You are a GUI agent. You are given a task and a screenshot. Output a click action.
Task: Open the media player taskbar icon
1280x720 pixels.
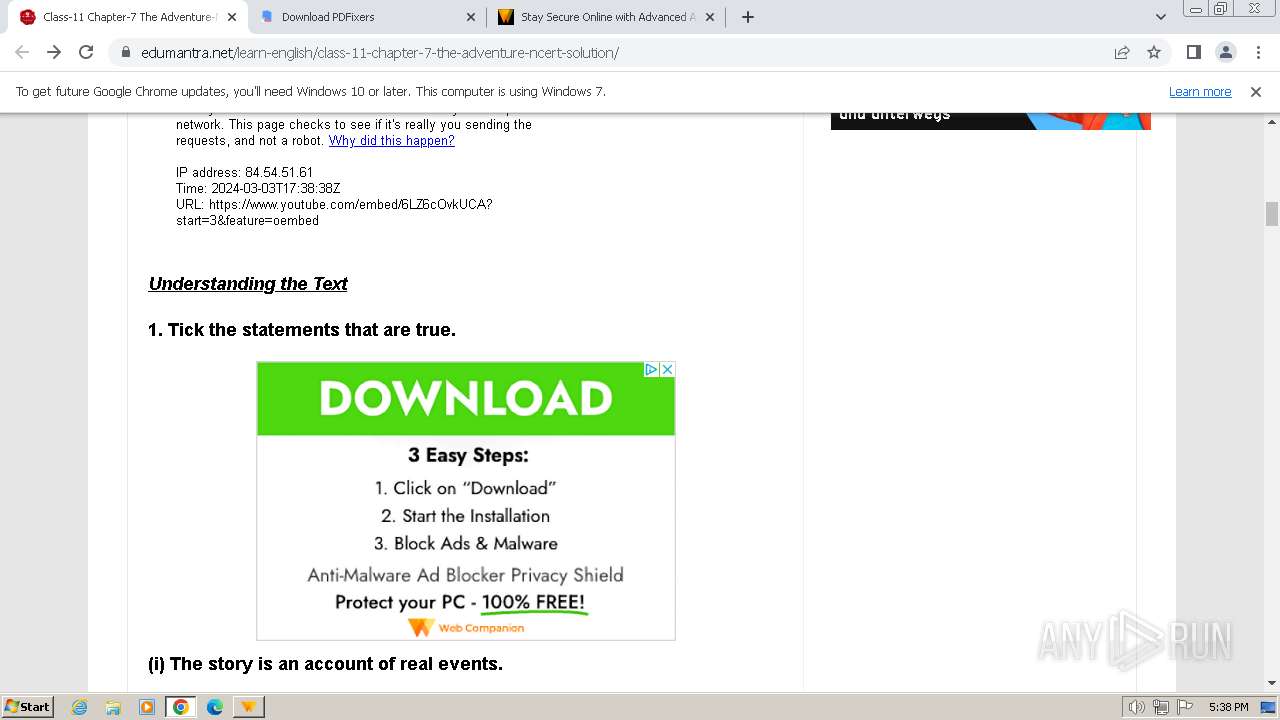(x=147, y=707)
